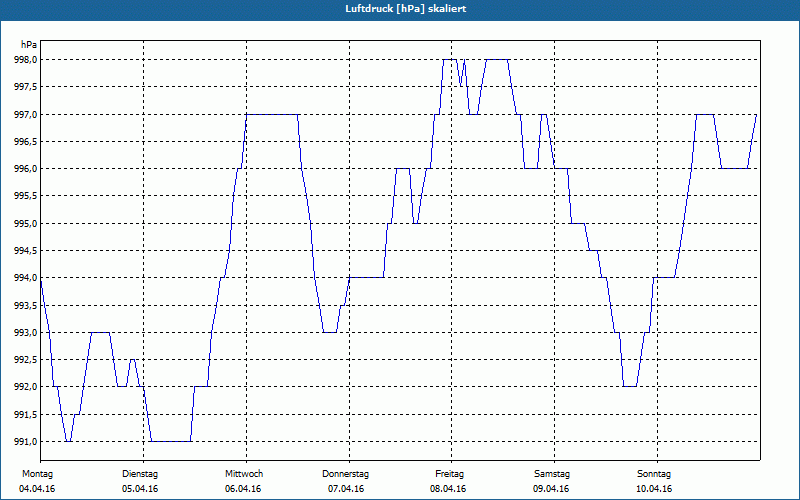Click the 996,5 axis value
Screen dimensions: 800x500
[x=25, y=141]
